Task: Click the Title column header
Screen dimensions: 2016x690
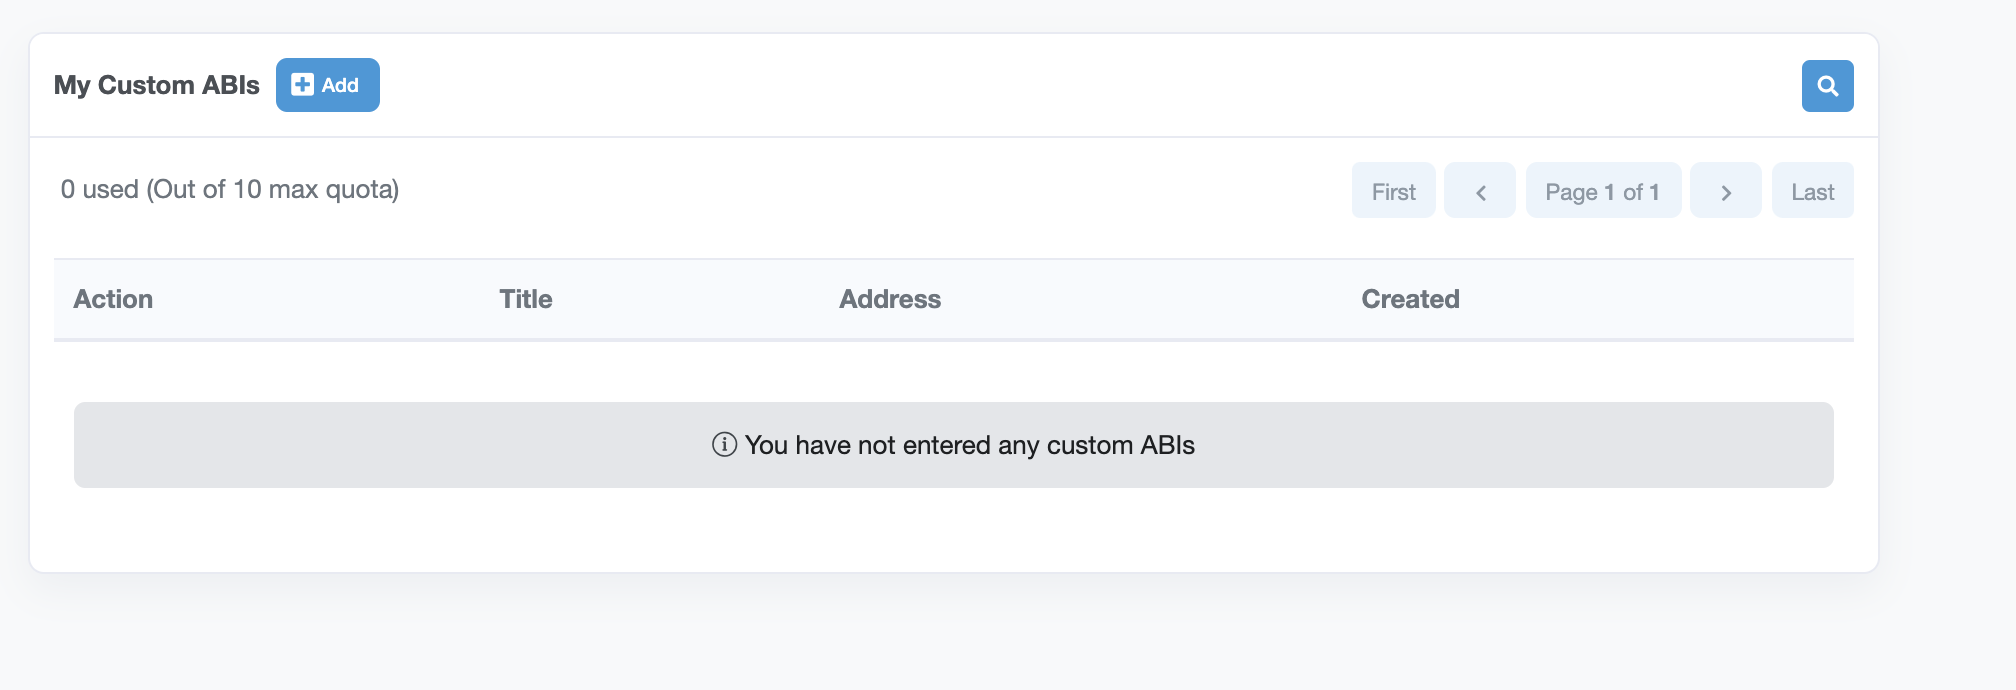Action: point(526,299)
